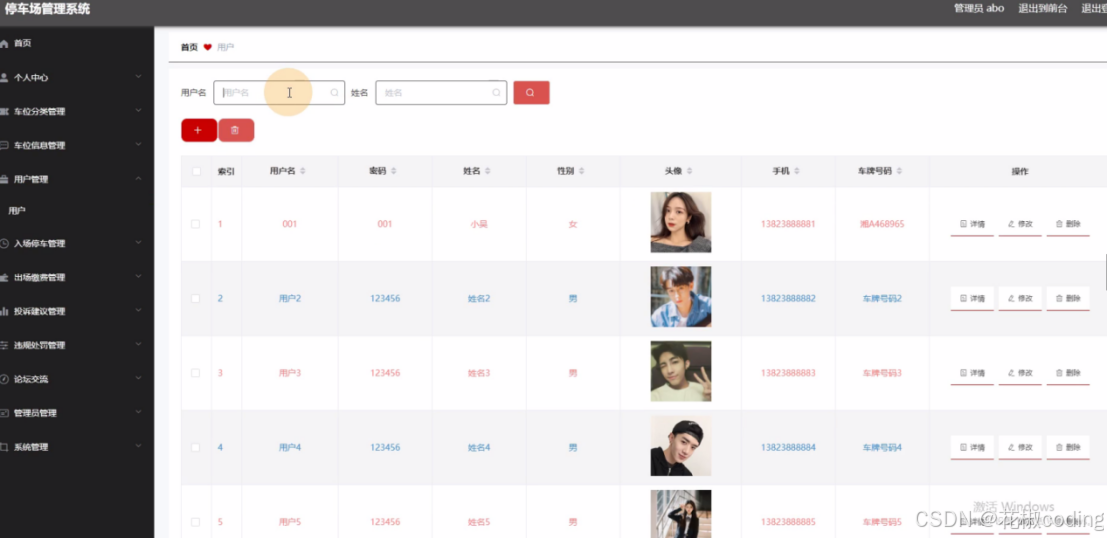Click the icon beside 违规处罚管理
1108x539 pixels.
[x=4, y=345]
